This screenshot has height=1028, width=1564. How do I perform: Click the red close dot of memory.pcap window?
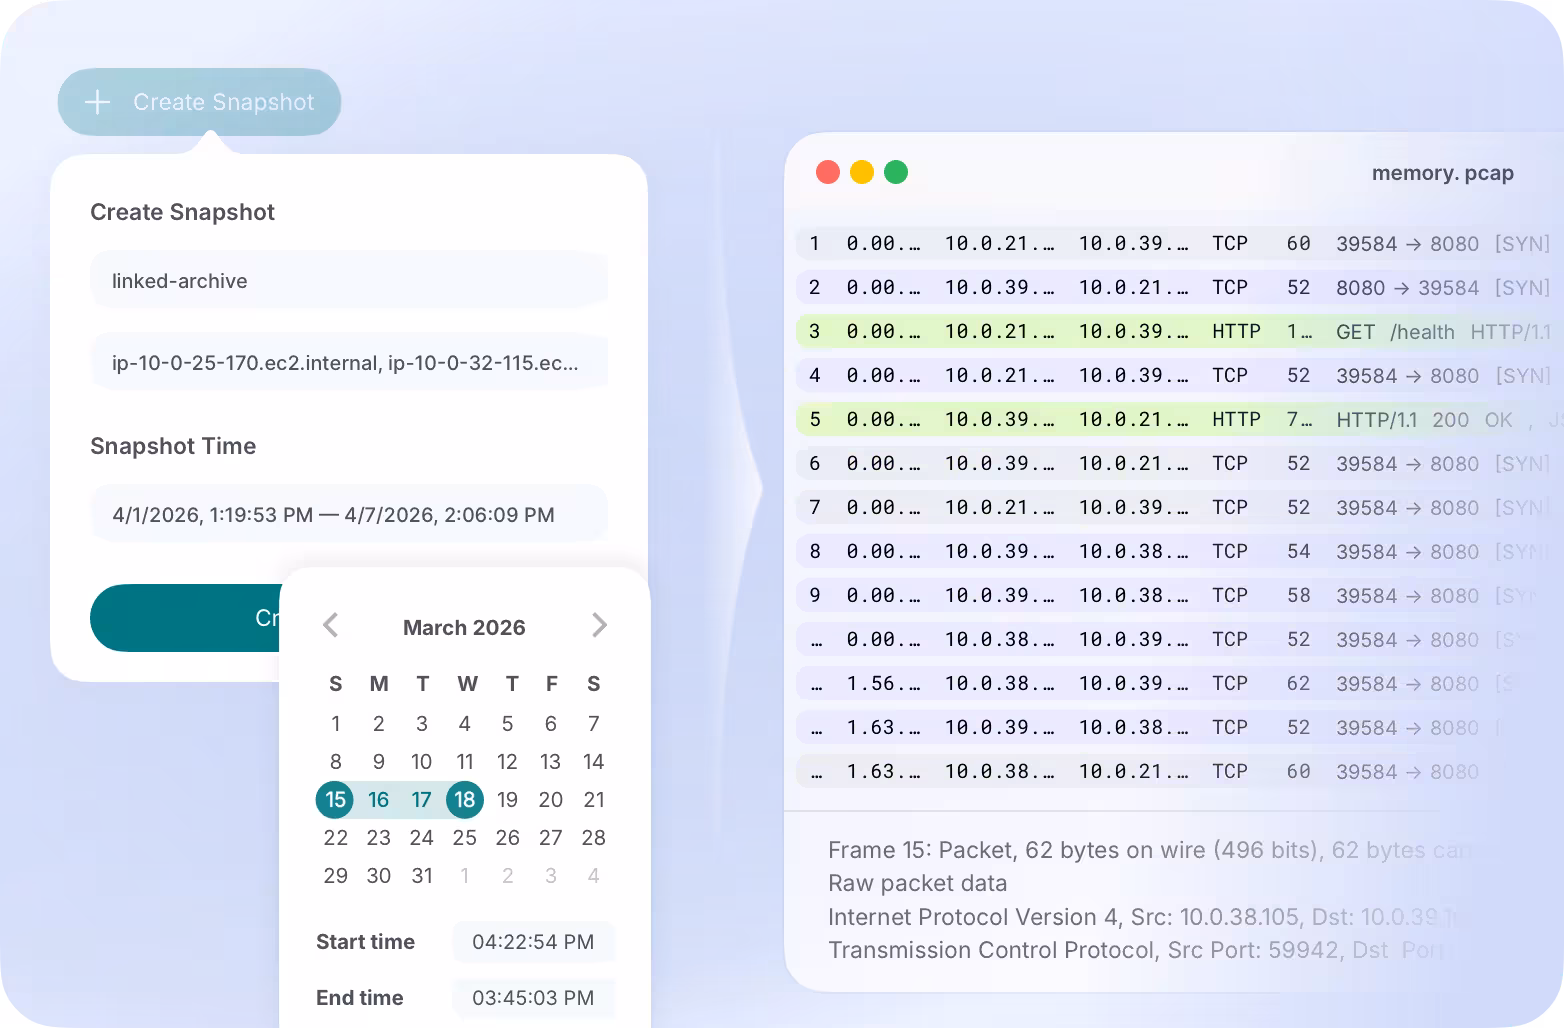828,172
